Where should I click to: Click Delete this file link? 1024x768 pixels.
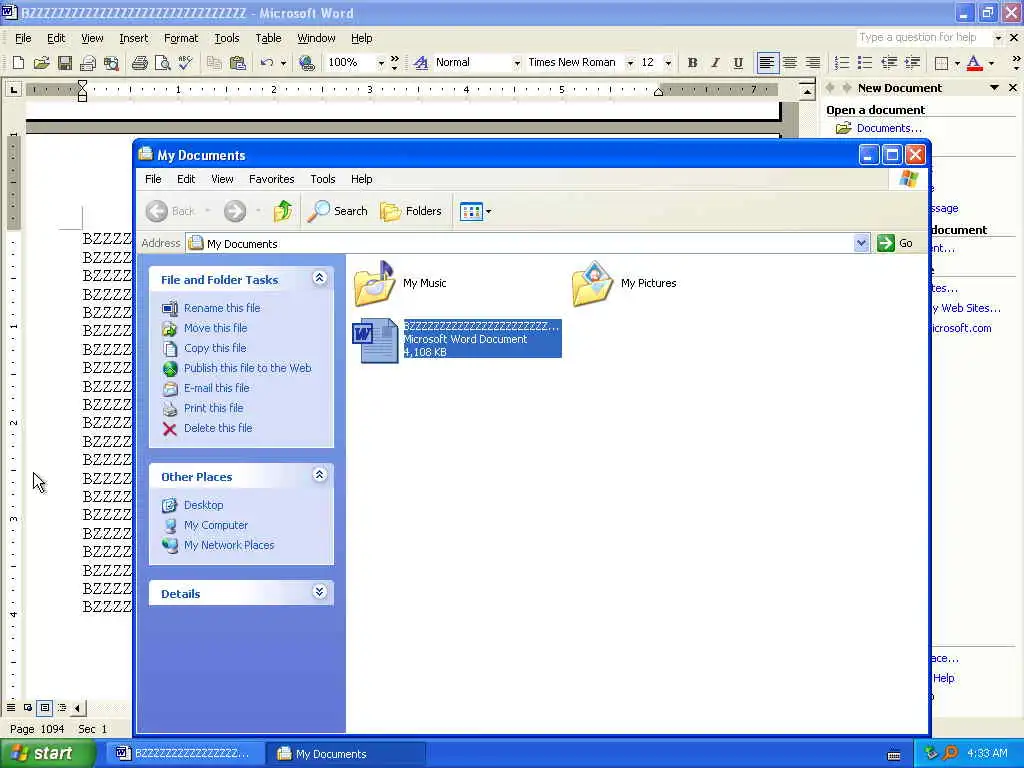(218, 428)
